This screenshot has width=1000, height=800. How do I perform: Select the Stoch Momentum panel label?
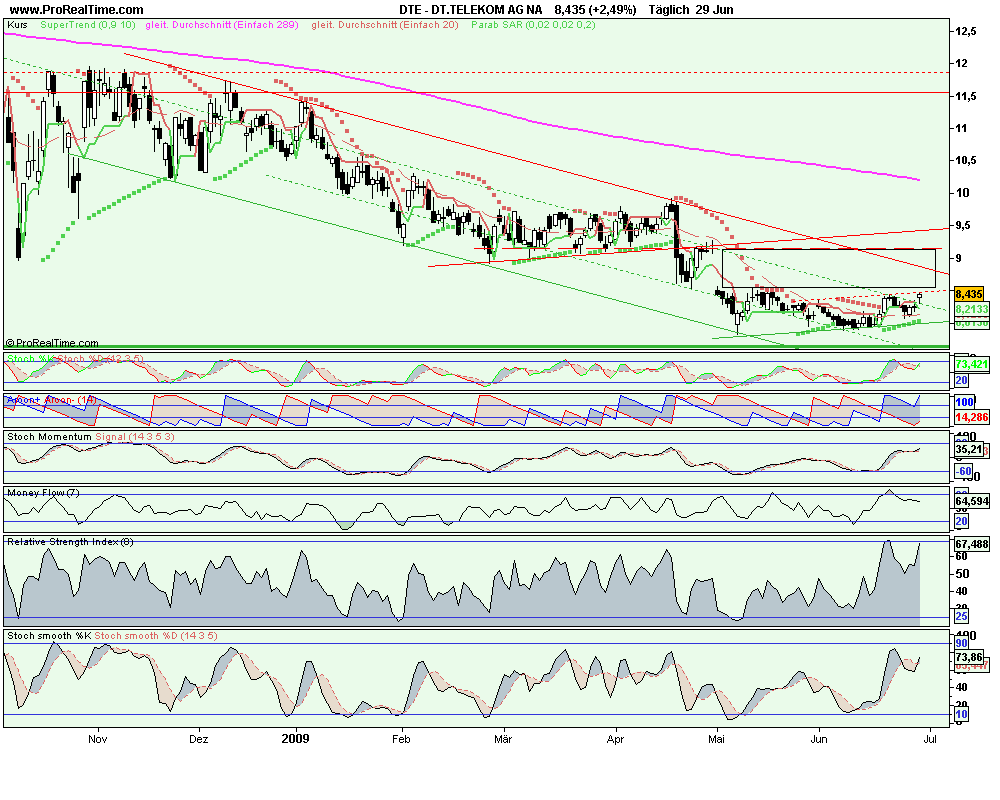point(49,437)
